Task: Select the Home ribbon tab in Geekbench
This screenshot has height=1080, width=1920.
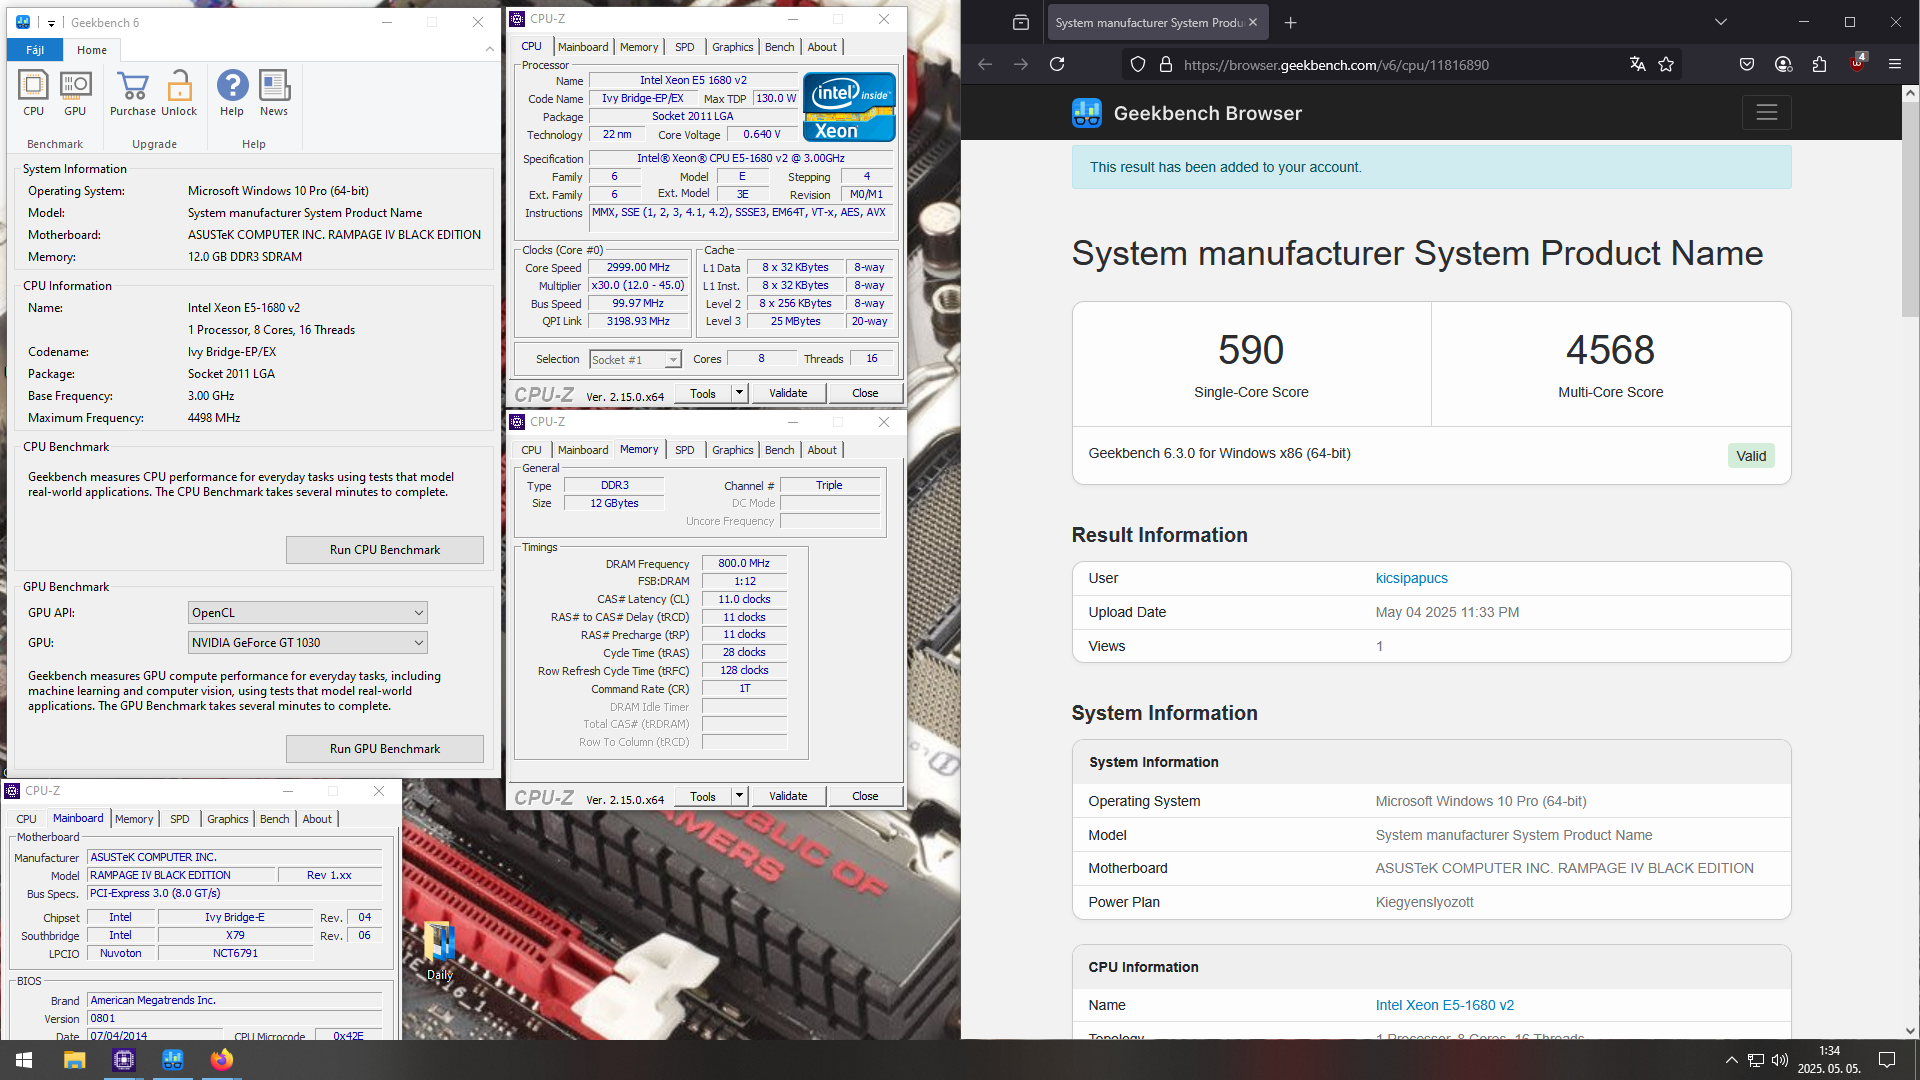Action: 92,50
